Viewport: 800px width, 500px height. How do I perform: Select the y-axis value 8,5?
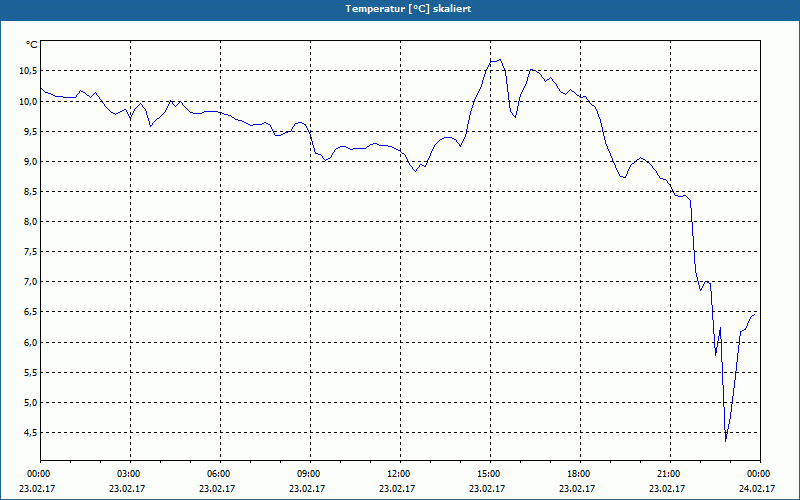click(x=30, y=191)
